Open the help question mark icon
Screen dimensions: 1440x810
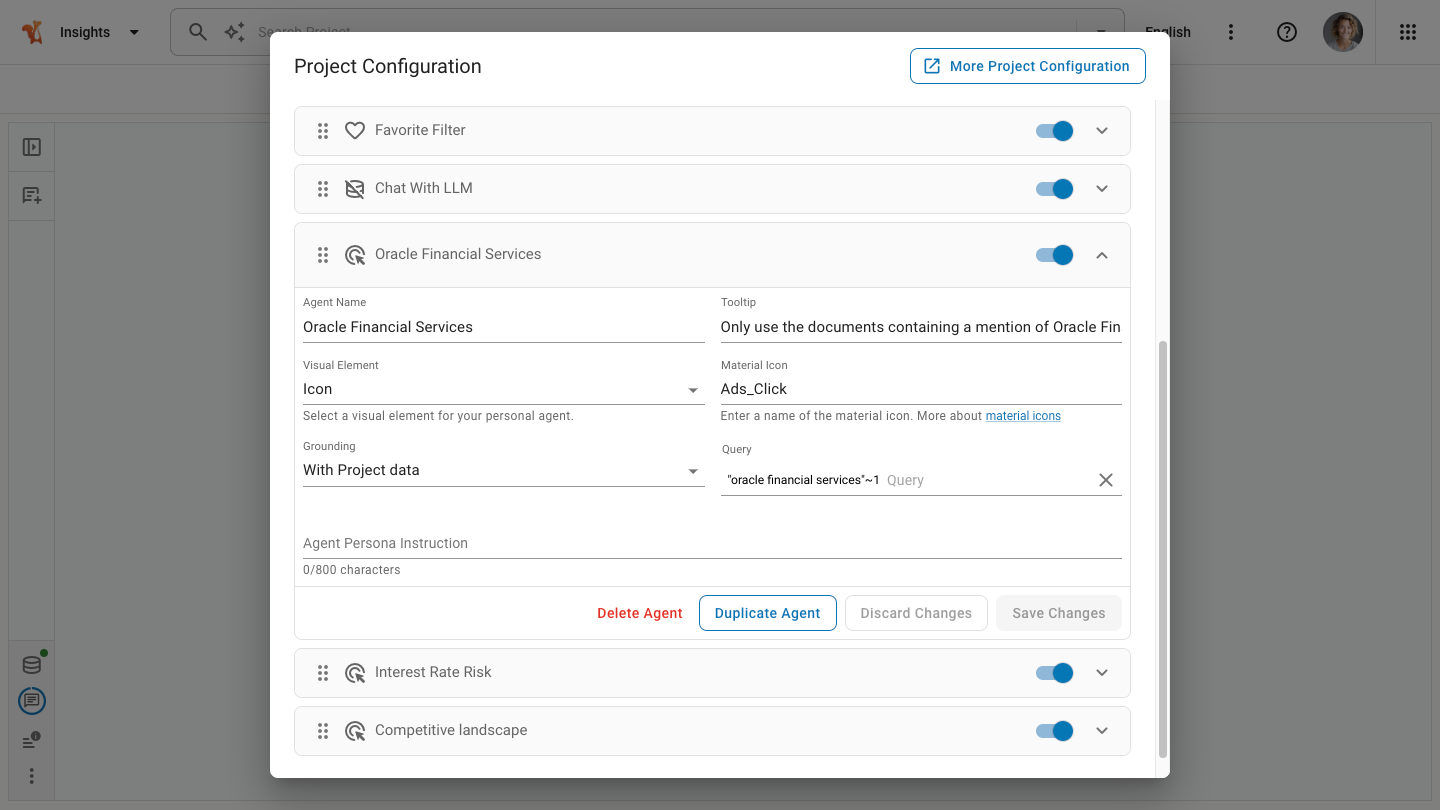(x=1287, y=32)
